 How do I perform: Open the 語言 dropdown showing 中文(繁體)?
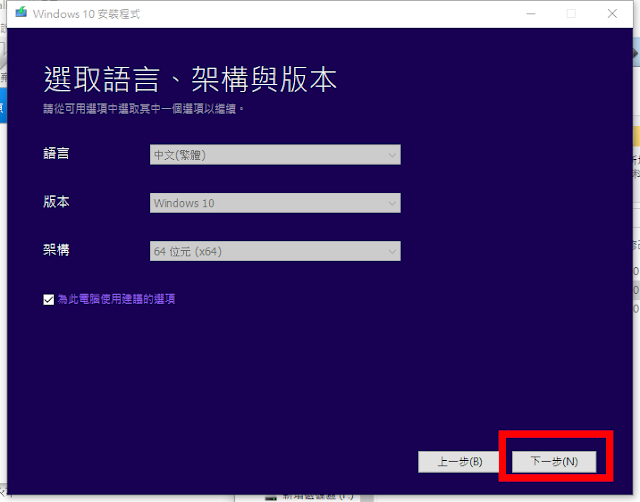point(275,155)
